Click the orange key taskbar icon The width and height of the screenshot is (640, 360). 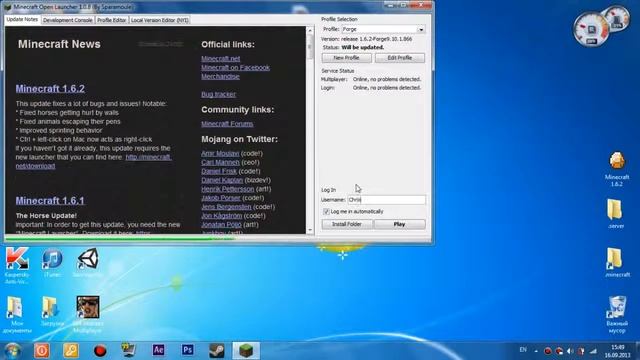point(71,350)
